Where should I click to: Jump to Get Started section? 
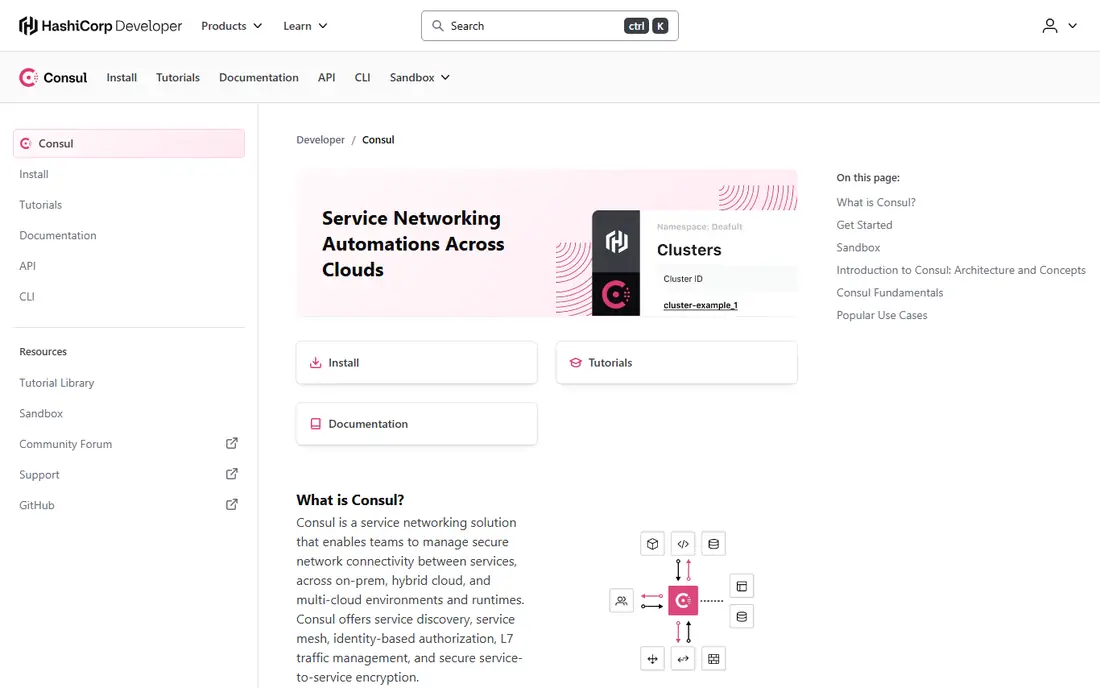click(864, 225)
